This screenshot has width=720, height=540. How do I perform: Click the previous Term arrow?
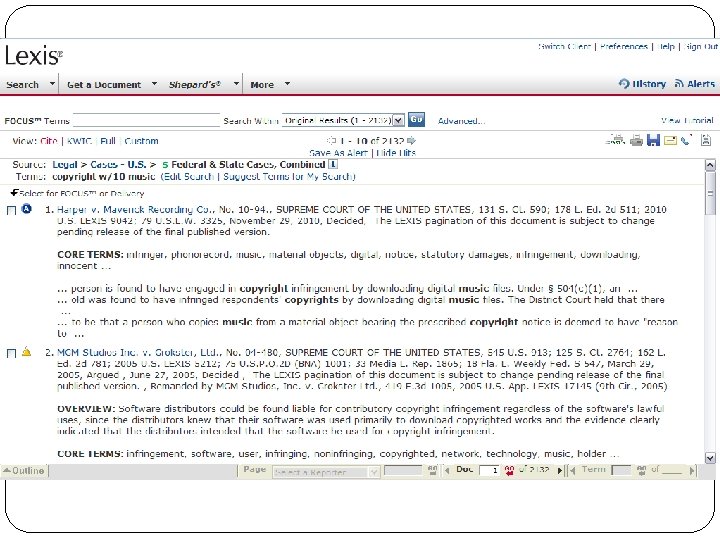(572, 470)
